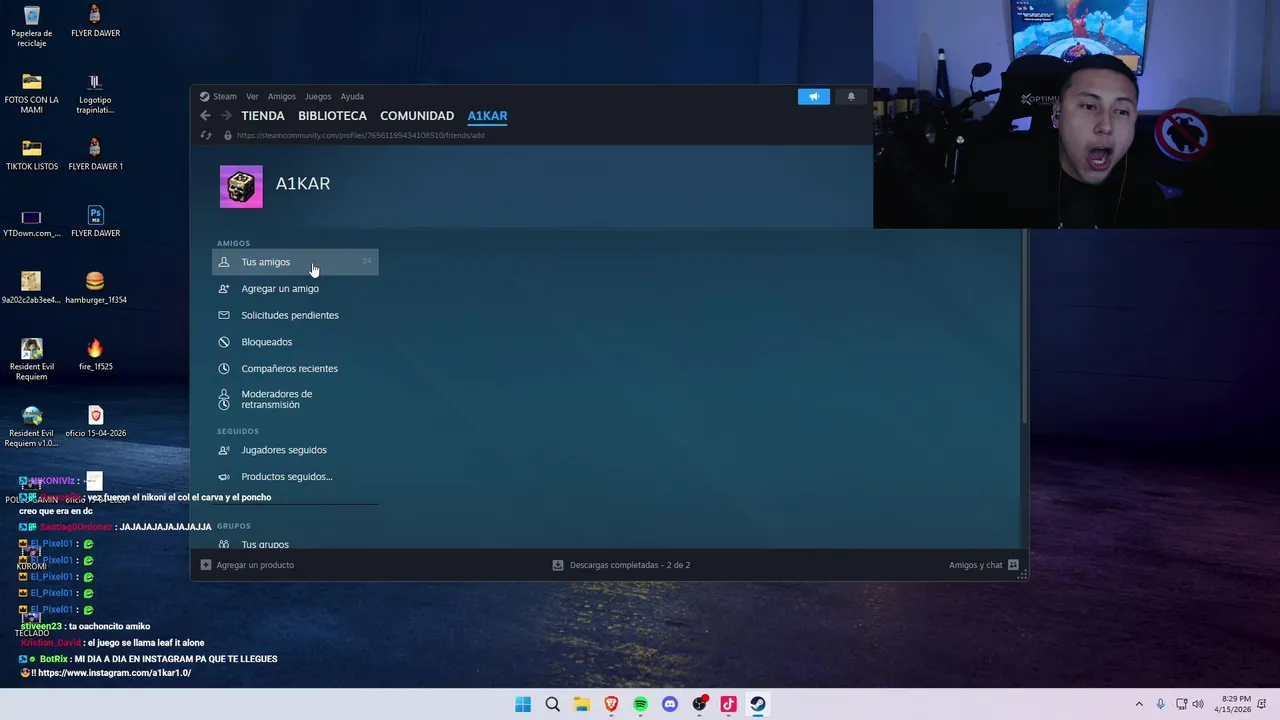
Task: Open Windows Search in the taskbar
Action: click(x=552, y=704)
